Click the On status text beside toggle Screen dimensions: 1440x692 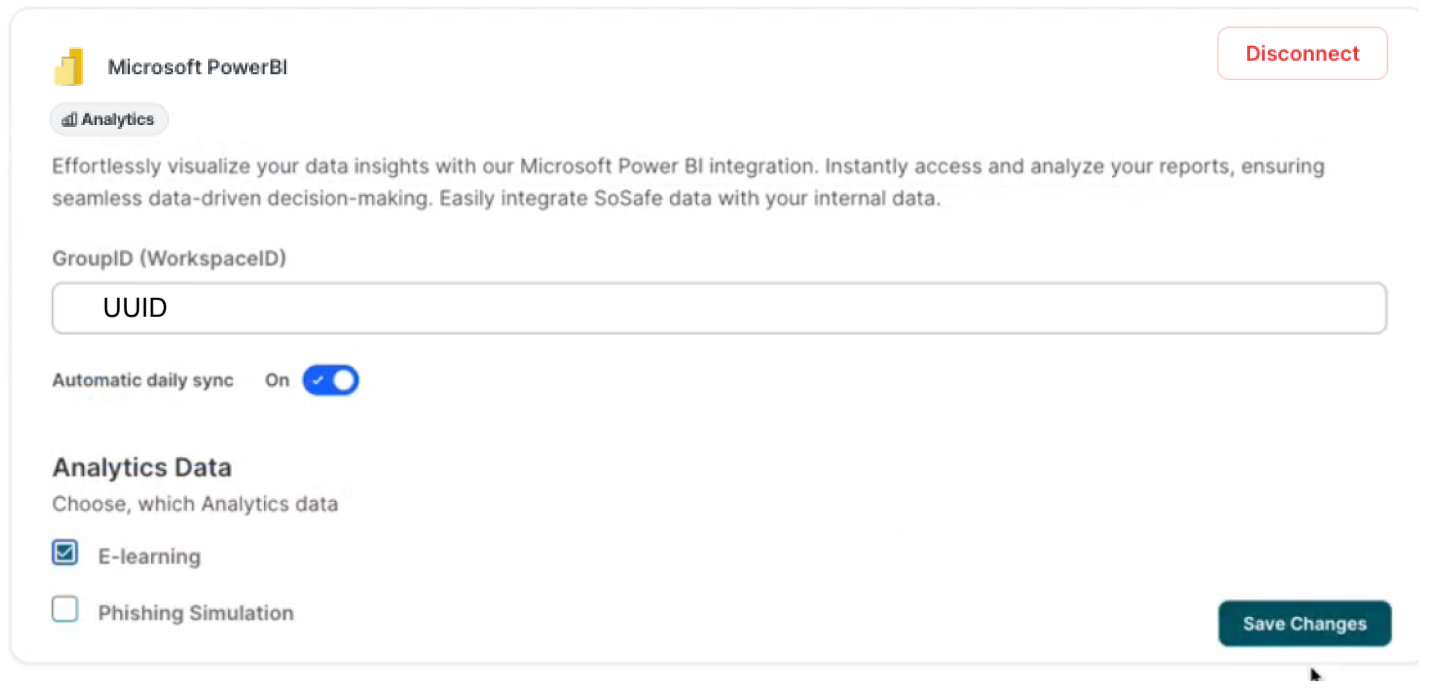277,381
